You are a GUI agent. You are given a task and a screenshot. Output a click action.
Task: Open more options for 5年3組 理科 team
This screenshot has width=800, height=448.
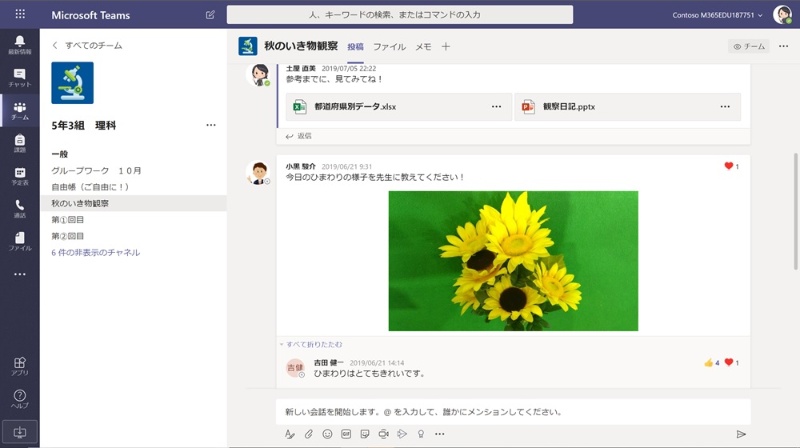210,125
